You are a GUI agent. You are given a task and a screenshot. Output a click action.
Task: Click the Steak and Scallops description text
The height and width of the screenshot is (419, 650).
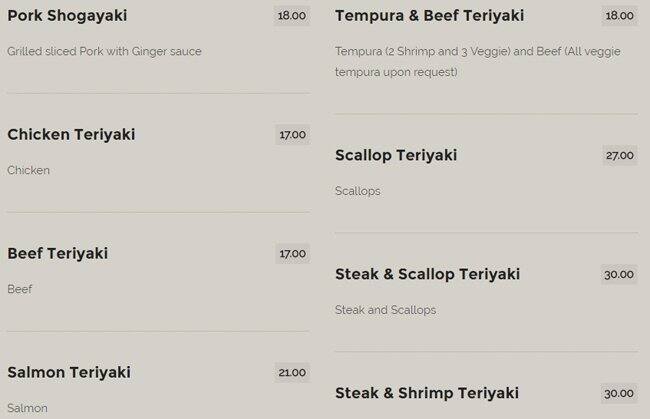click(385, 310)
